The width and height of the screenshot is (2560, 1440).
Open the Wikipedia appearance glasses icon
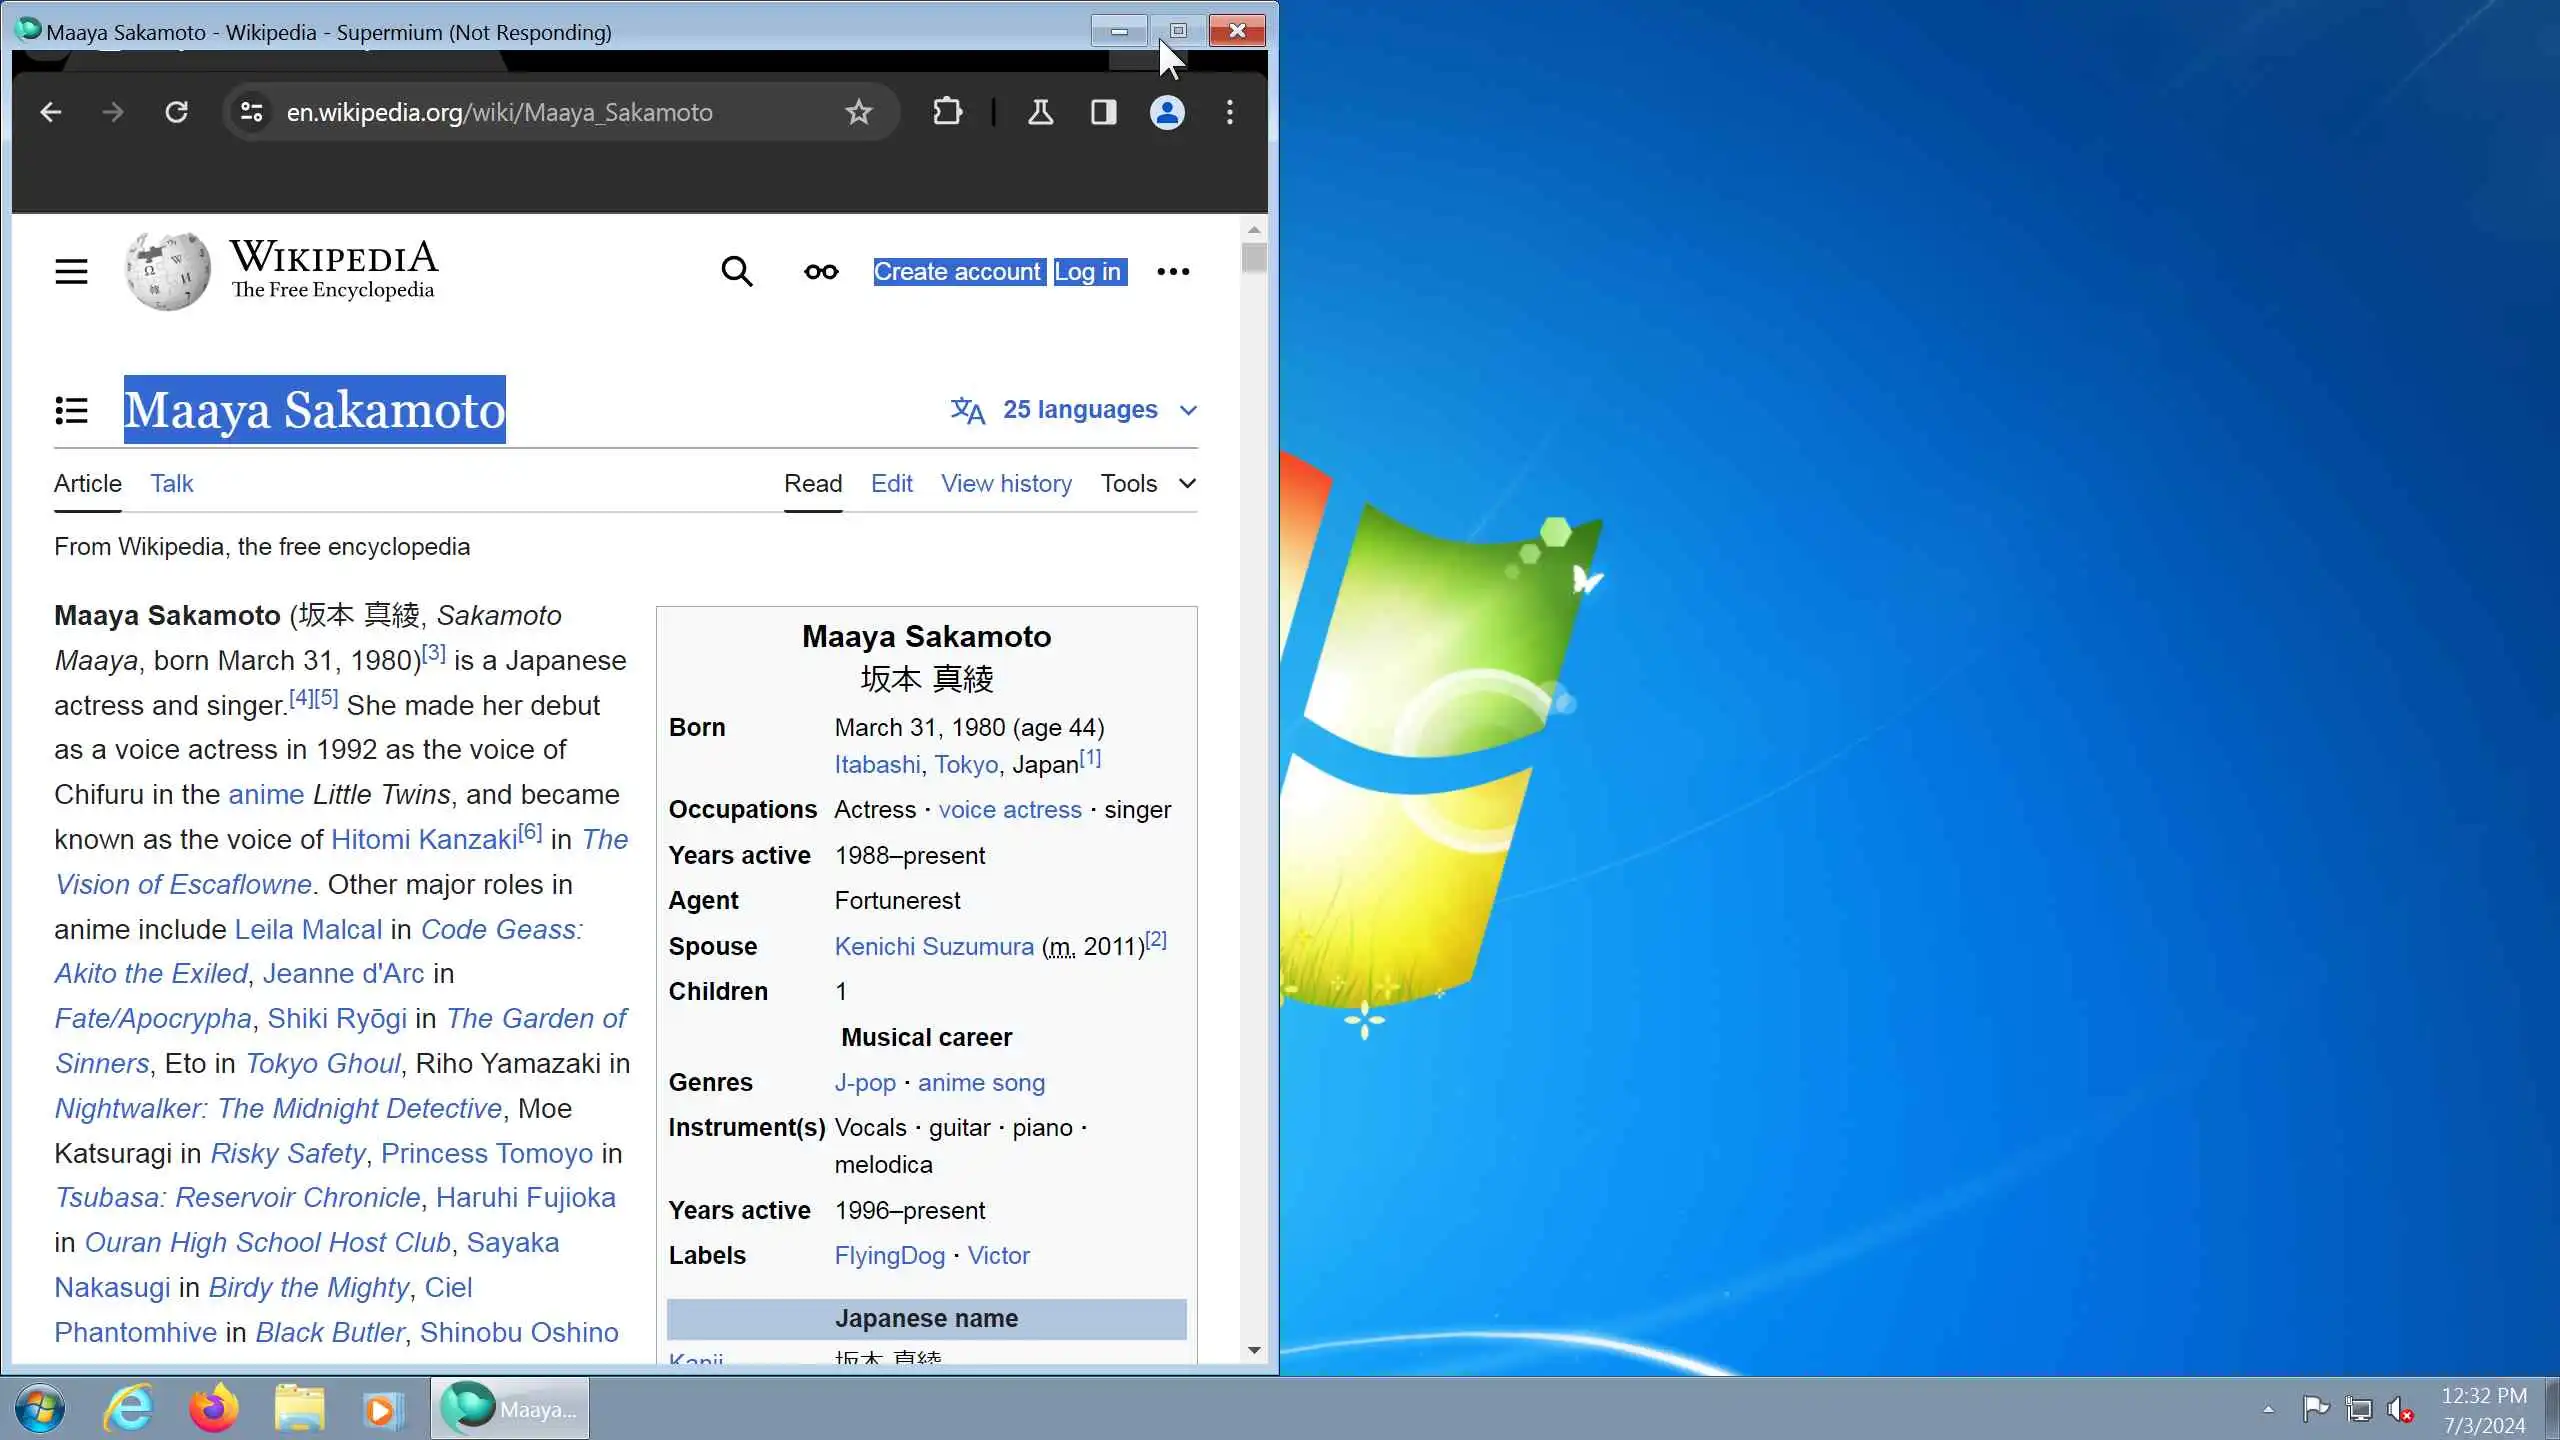click(821, 271)
